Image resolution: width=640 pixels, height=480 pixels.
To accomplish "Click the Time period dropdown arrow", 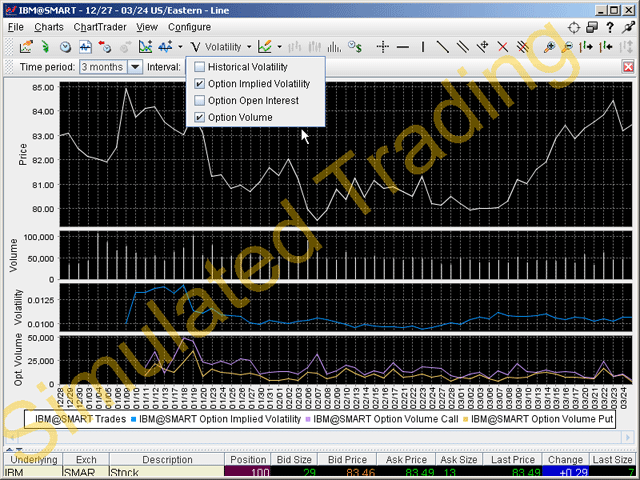I will 135,67.
